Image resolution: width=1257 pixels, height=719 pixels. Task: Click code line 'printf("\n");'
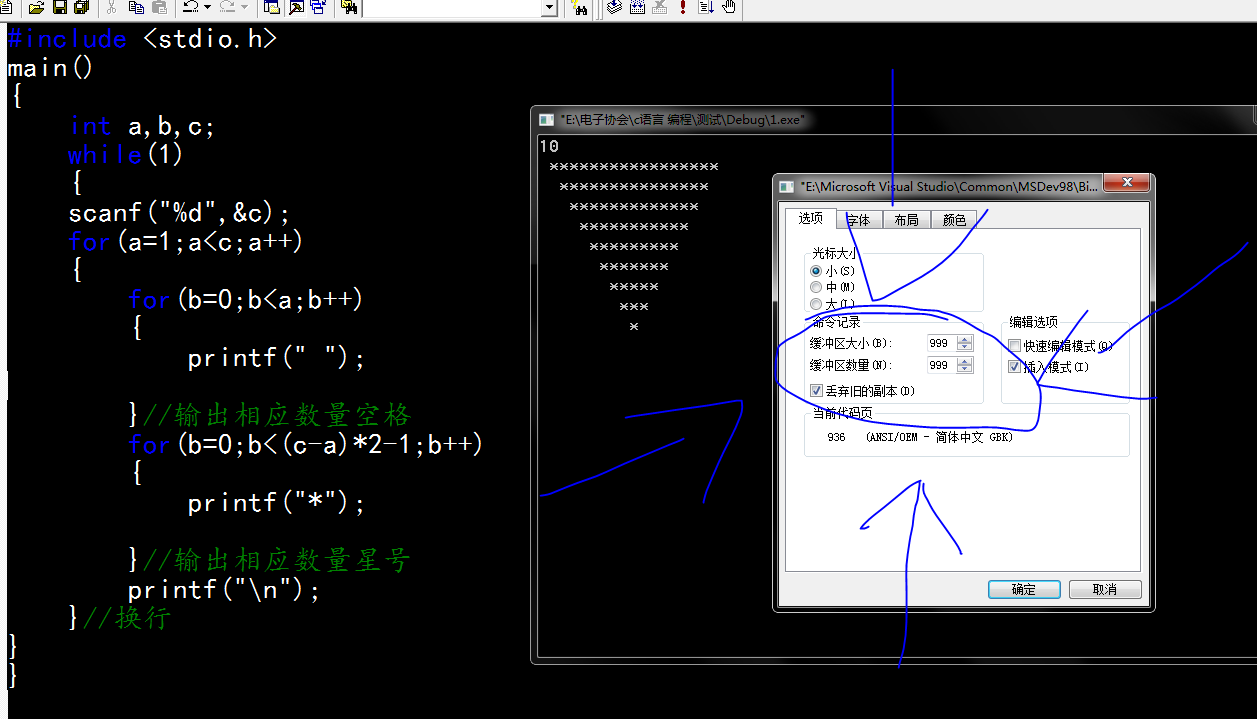(224, 590)
